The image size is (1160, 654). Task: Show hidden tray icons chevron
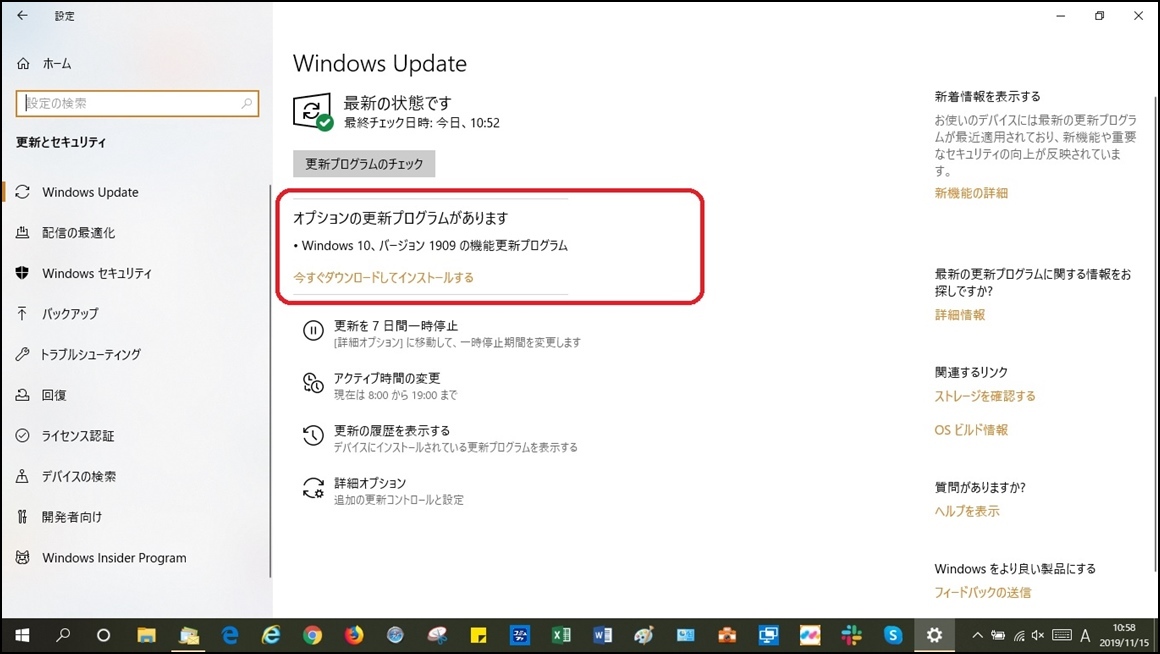(977, 636)
